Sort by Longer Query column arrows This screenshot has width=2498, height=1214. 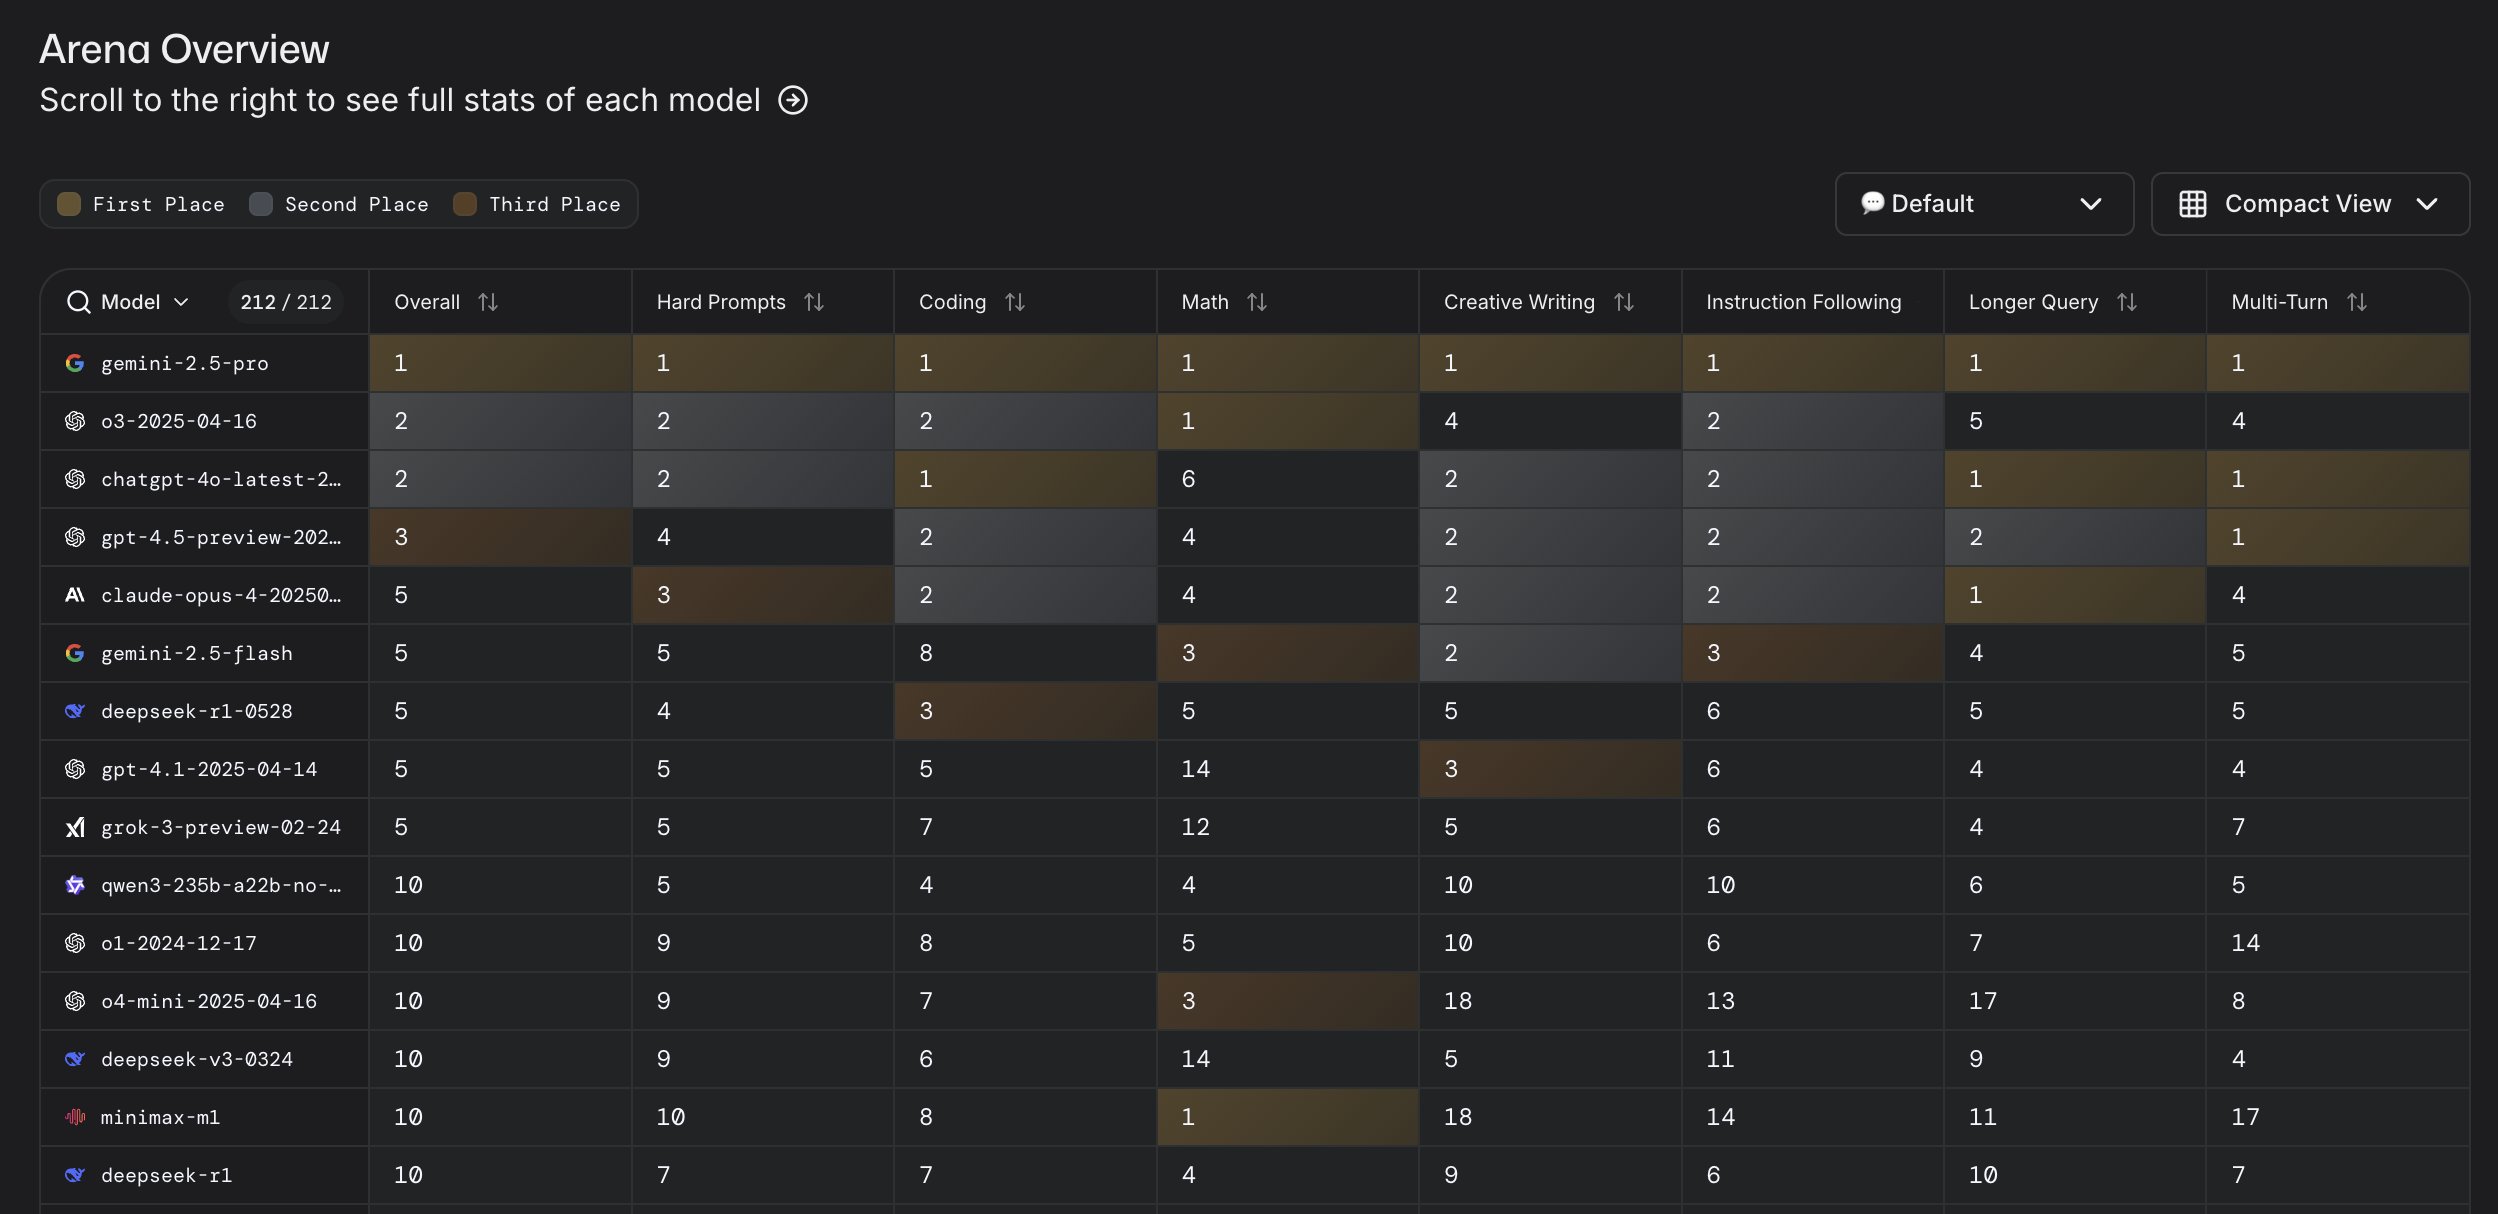click(x=2127, y=302)
